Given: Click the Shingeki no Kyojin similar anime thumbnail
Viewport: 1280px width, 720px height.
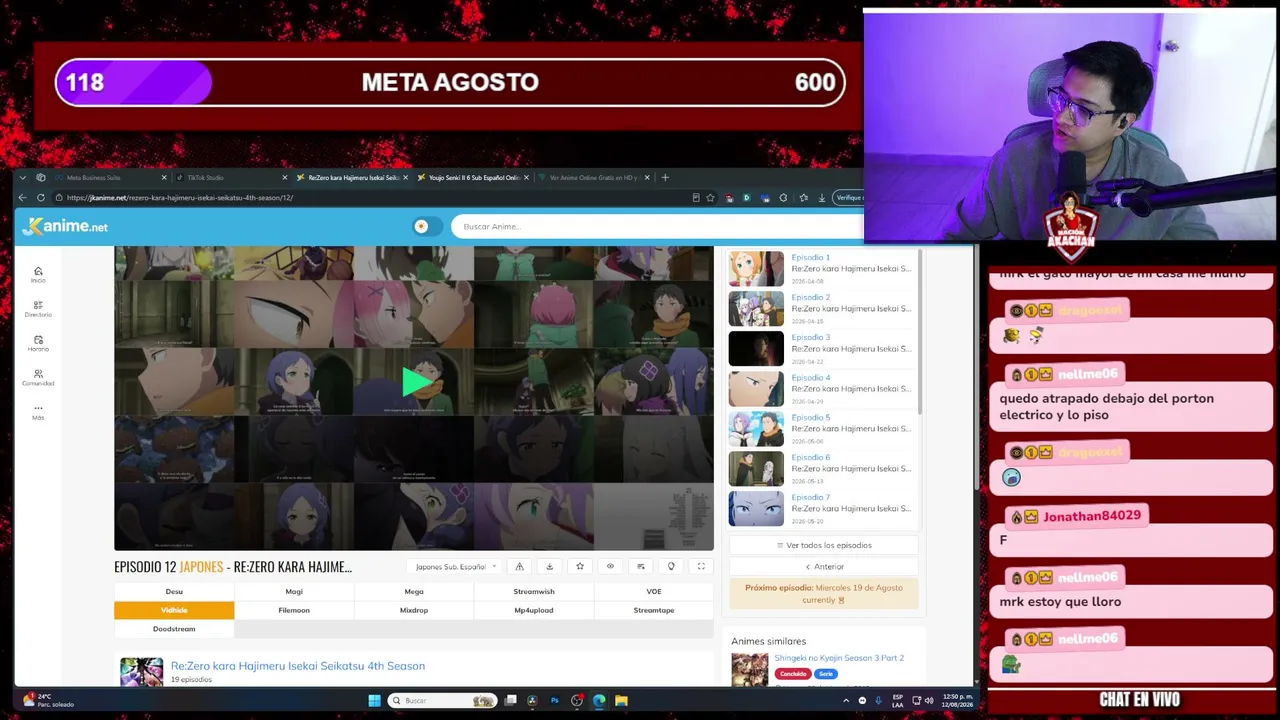Looking at the screenshot, I should point(749,670).
